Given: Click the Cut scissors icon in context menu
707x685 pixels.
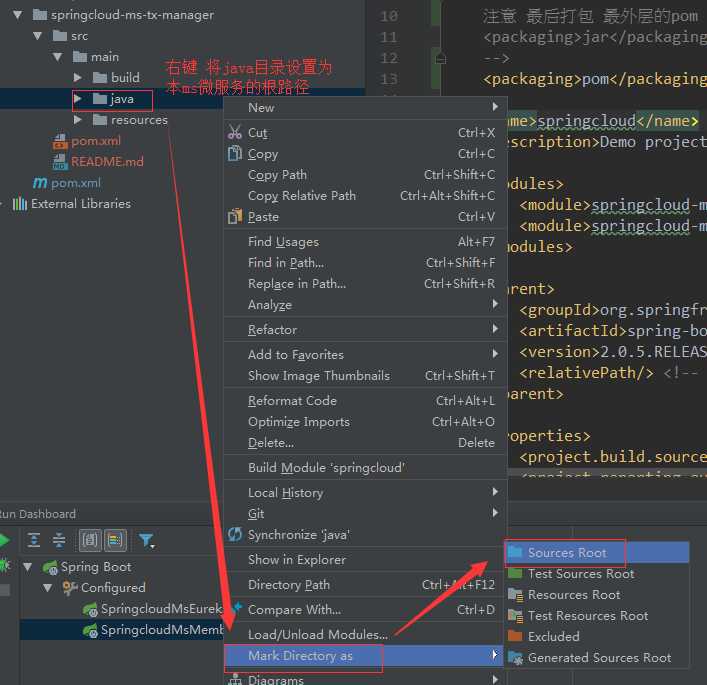Looking at the screenshot, I should click(234, 132).
